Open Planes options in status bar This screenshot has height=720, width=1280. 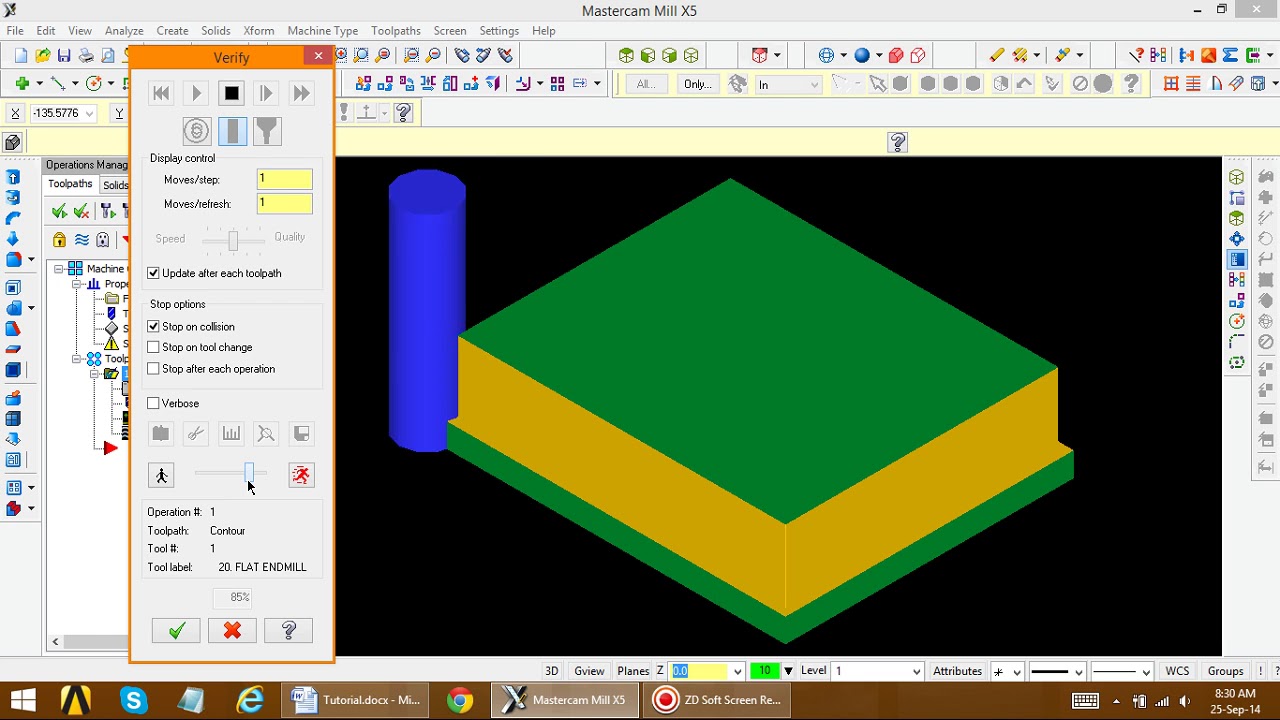click(633, 671)
